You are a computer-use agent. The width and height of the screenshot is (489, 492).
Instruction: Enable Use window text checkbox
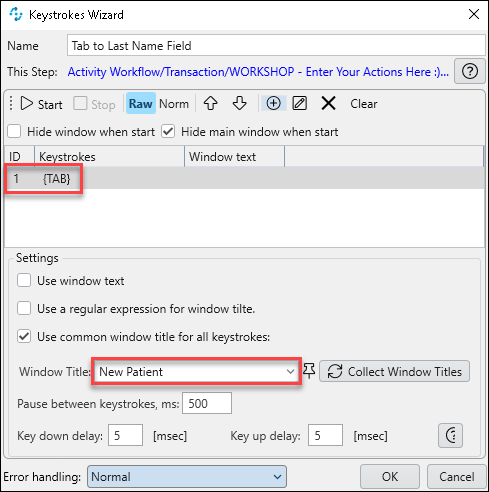click(24, 281)
